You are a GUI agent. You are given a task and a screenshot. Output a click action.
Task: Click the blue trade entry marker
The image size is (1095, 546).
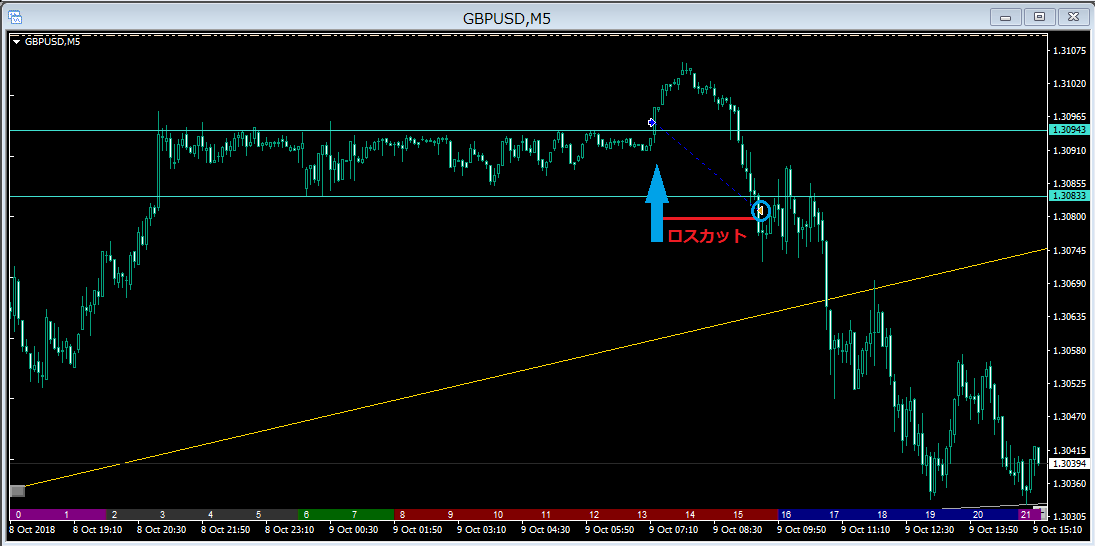652,122
